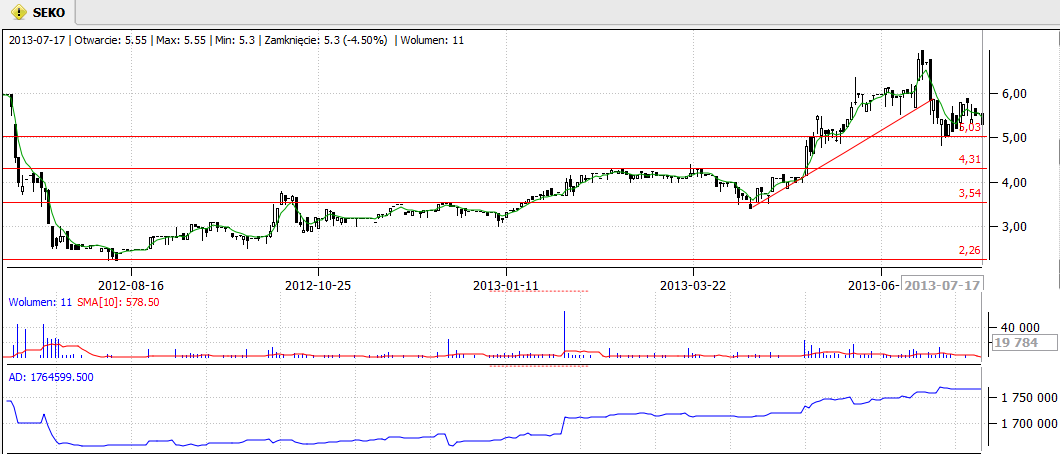Click the 2012-08-16 date axis label

tap(131, 284)
